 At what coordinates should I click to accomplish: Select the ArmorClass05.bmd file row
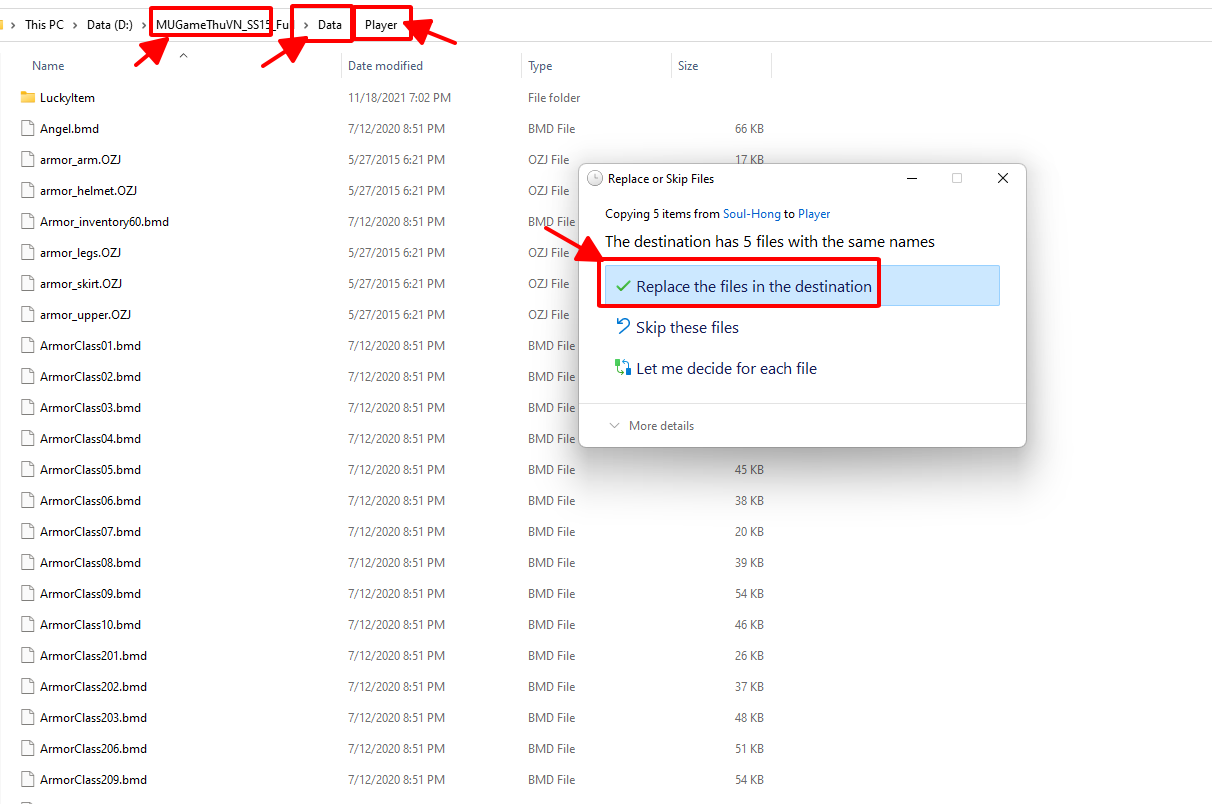tap(90, 470)
